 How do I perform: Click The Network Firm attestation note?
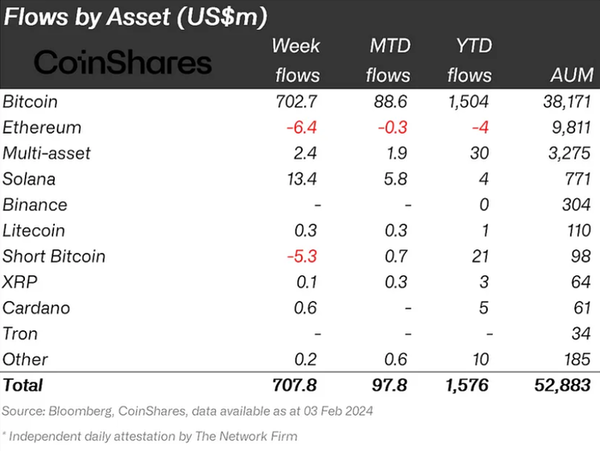point(148,437)
